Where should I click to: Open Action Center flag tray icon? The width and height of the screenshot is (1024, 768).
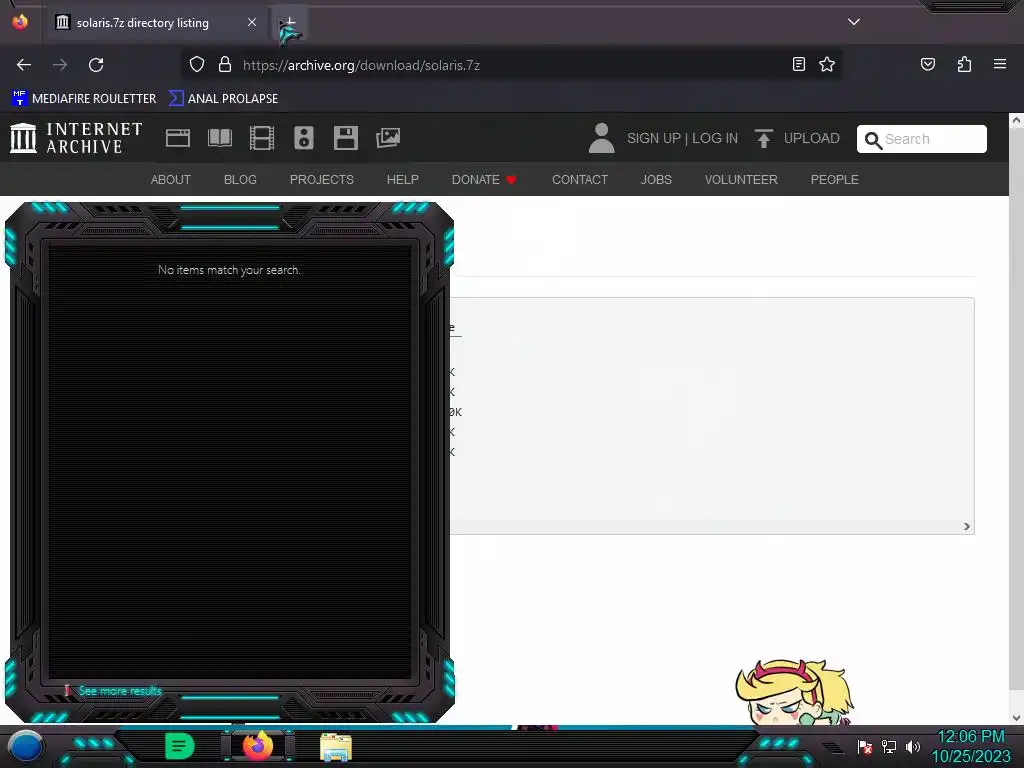pos(865,746)
